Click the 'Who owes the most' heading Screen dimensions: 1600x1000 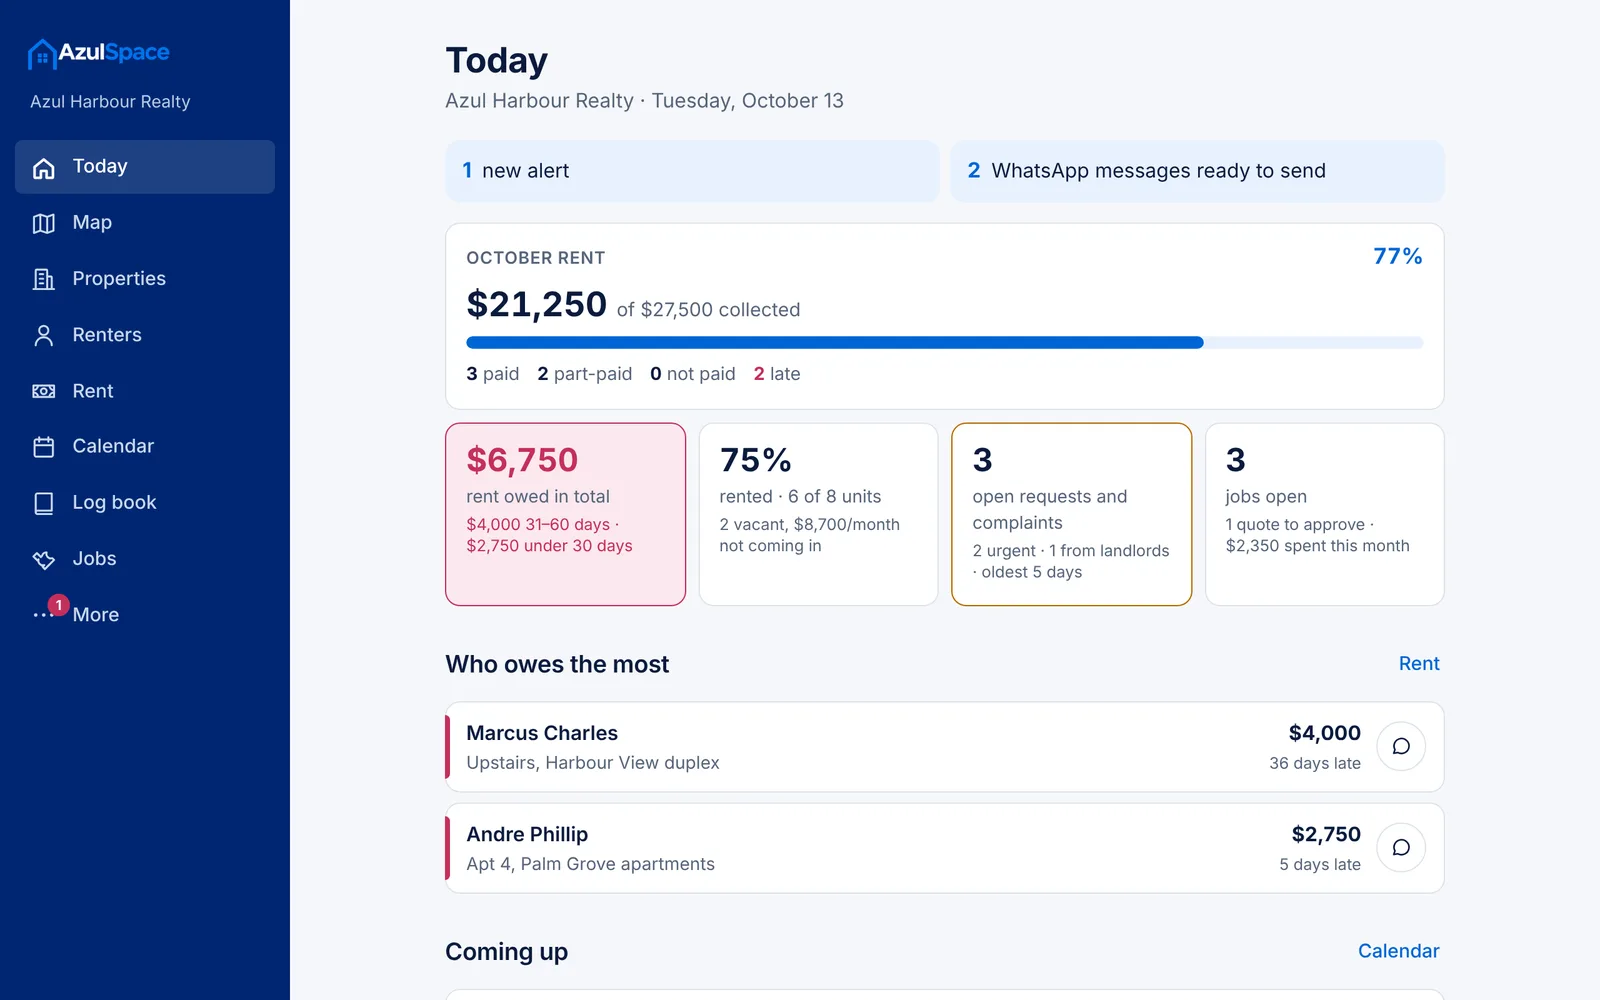click(557, 664)
